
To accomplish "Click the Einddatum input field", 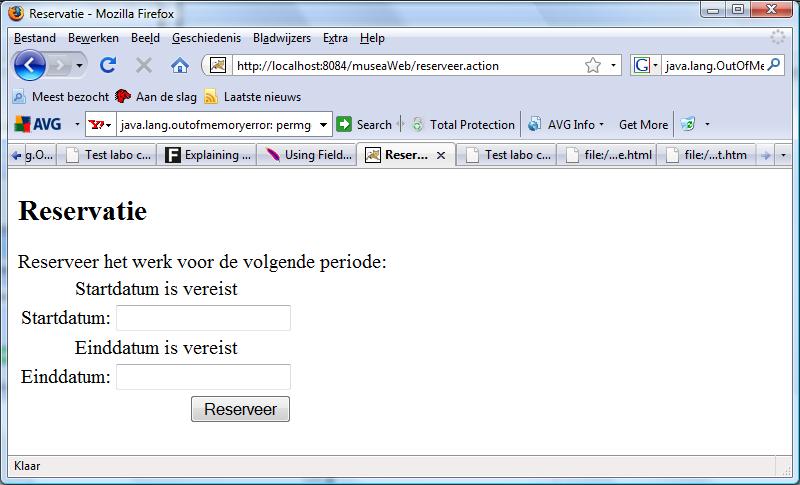I will [203, 377].
